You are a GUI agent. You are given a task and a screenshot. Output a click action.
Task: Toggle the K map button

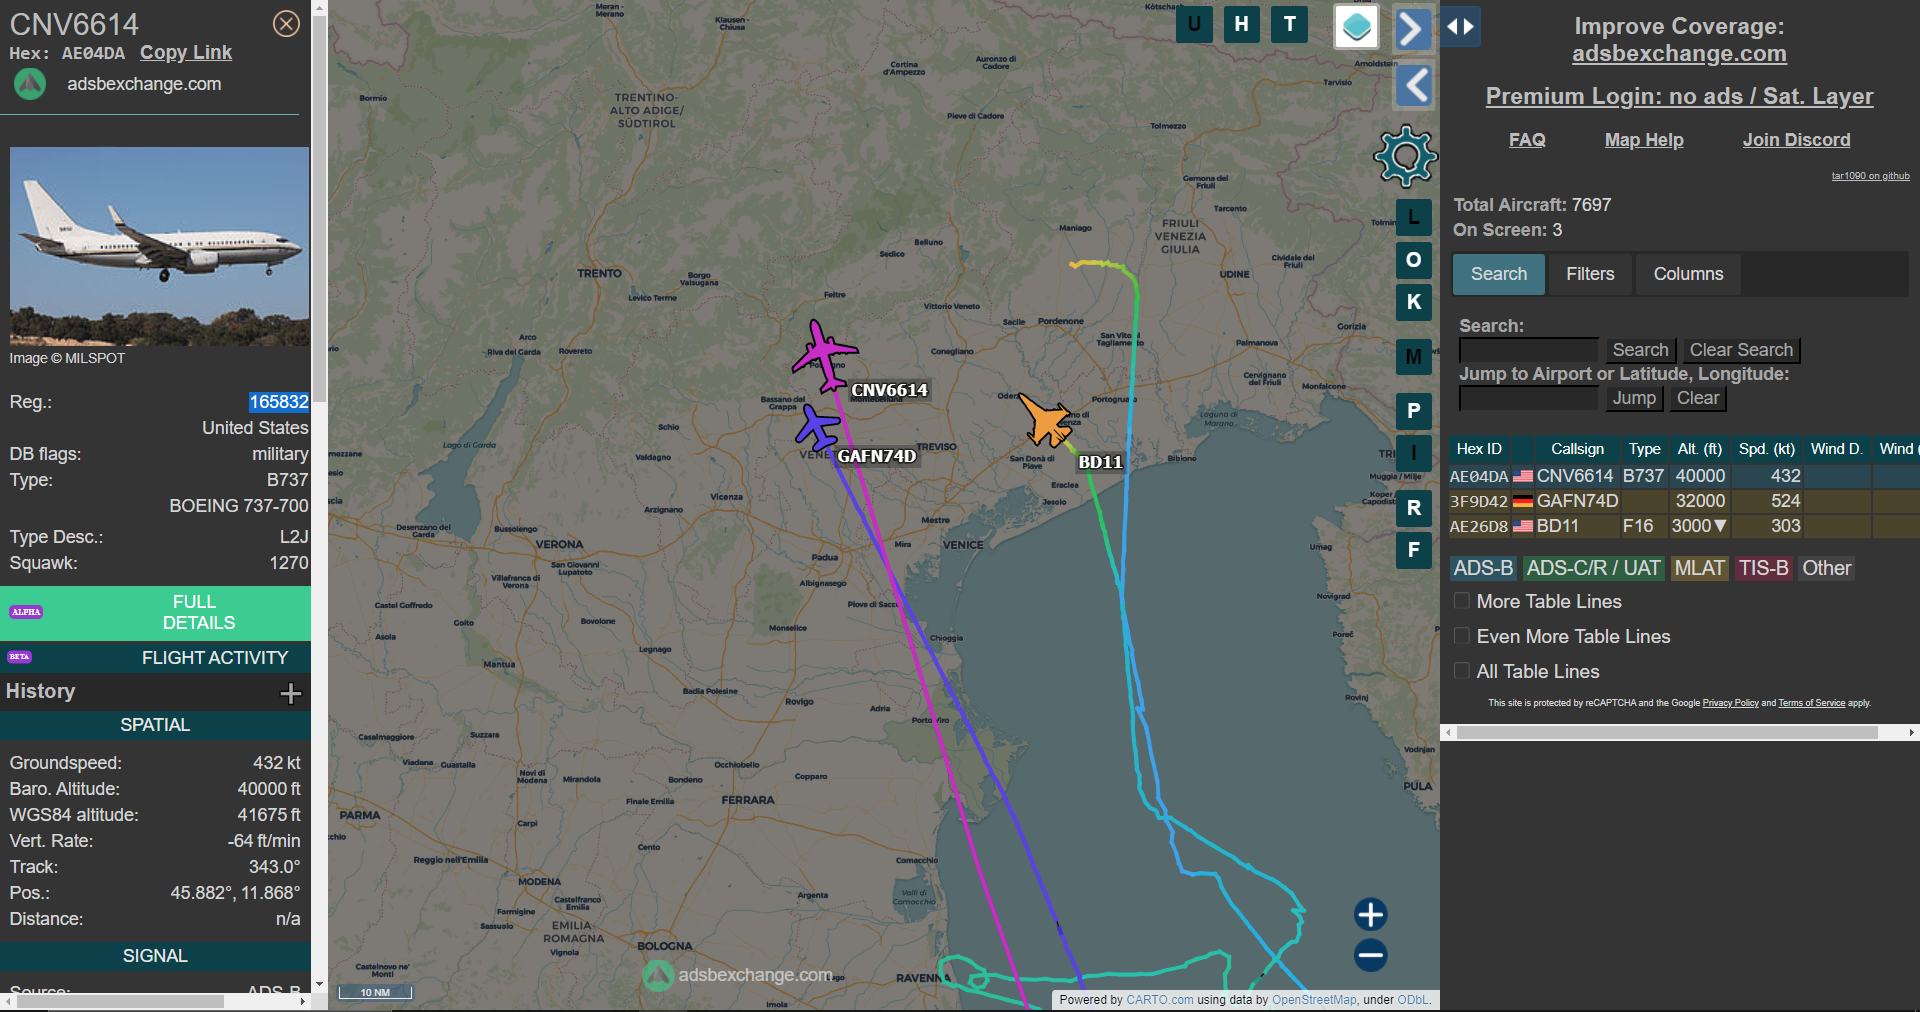pos(1413,302)
